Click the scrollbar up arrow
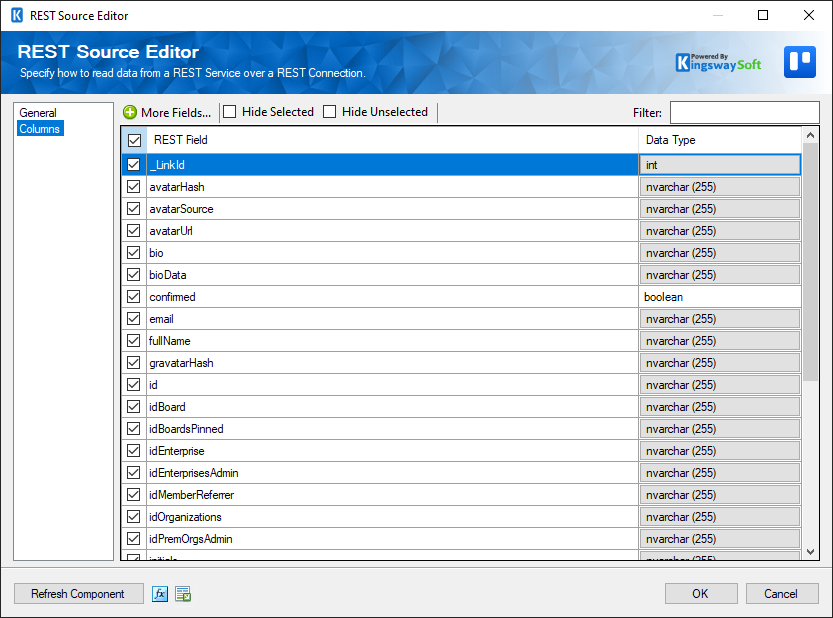Screen dimensions: 833x618 tap(810, 135)
